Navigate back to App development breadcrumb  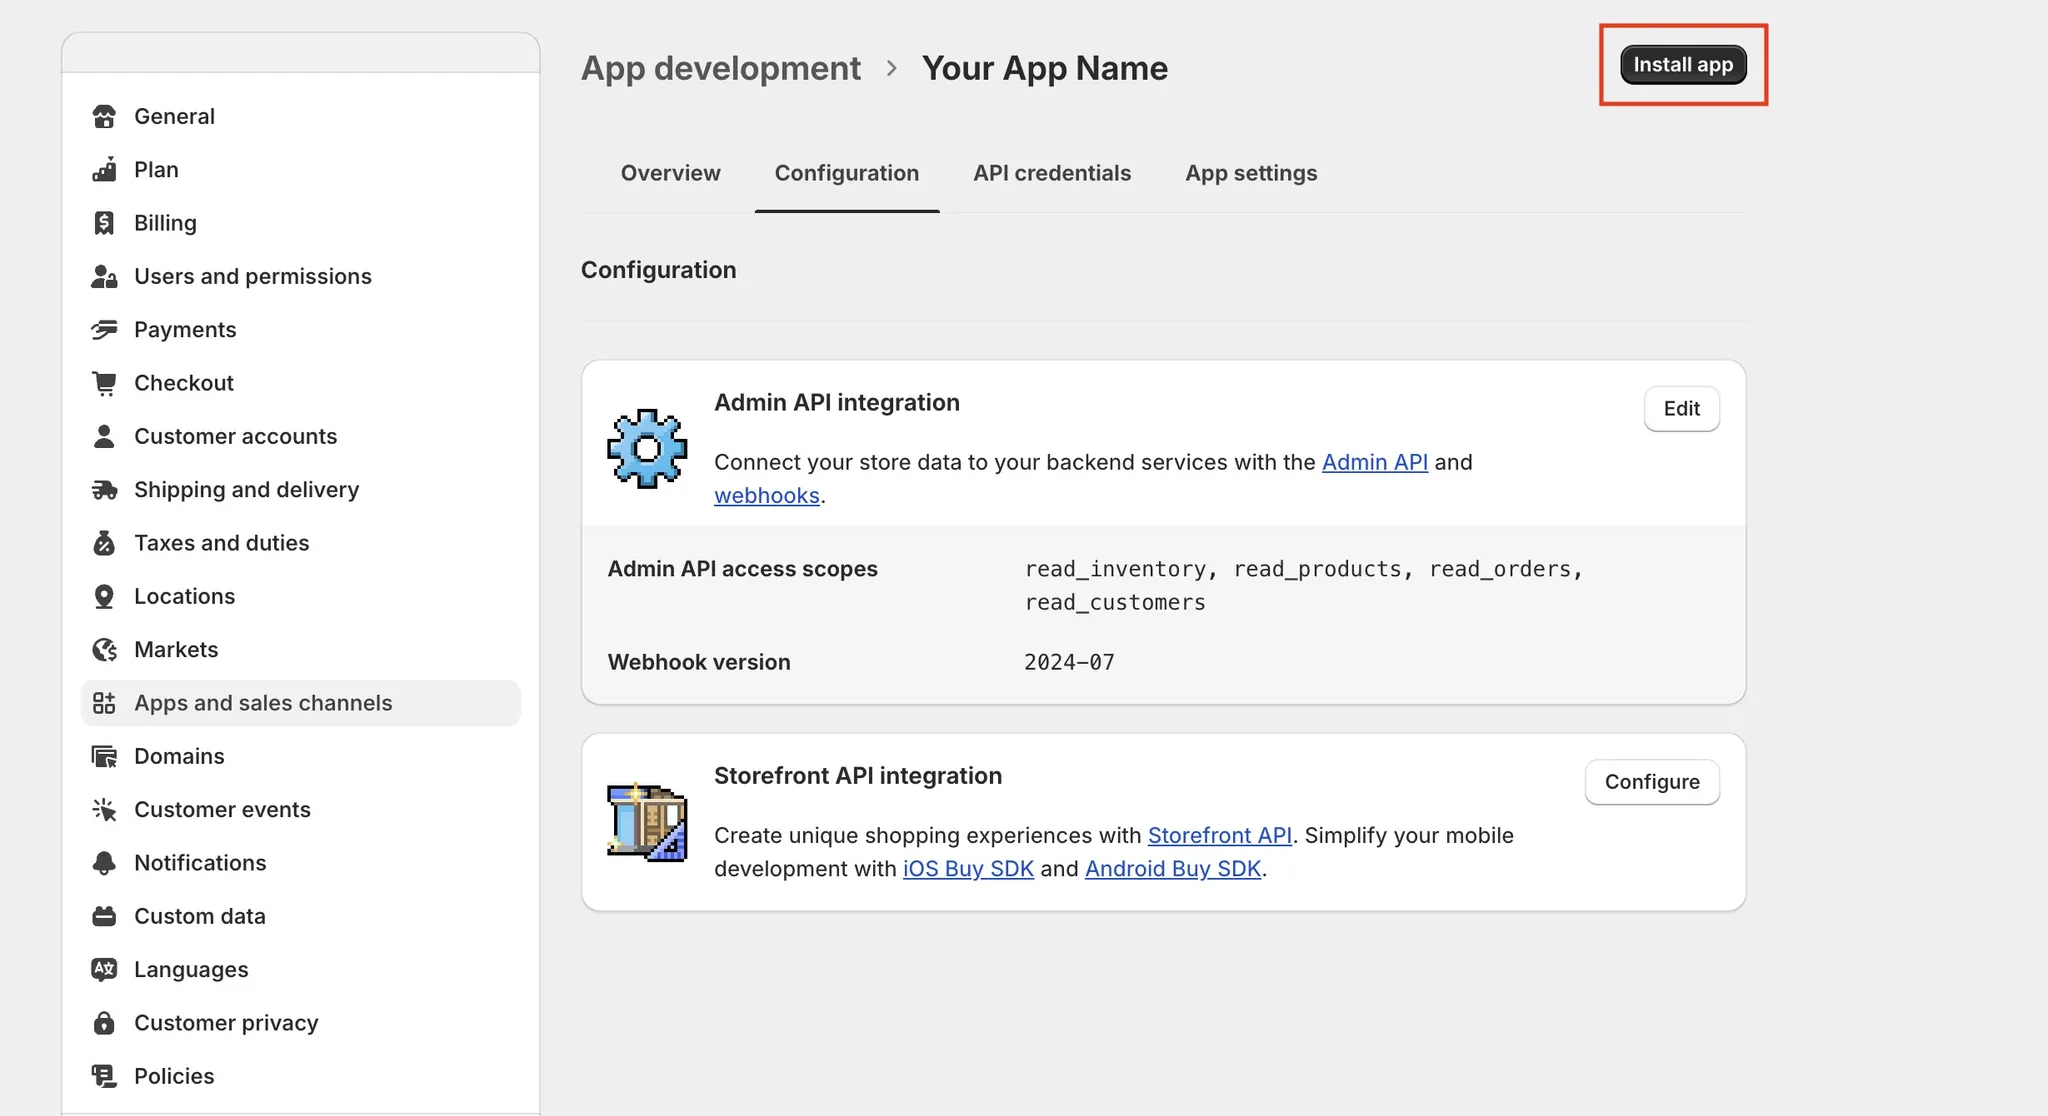pyautogui.click(x=720, y=68)
